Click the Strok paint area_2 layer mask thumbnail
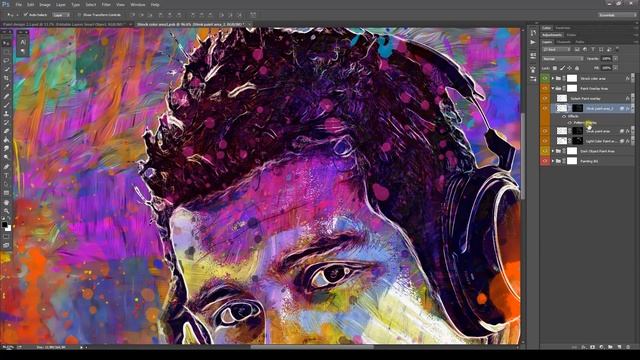640x360 pixels. (x=577, y=108)
